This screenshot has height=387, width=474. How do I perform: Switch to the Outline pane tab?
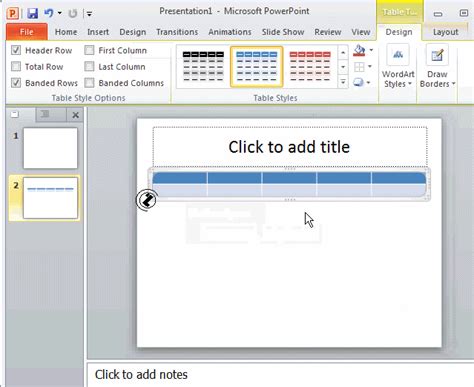45,115
